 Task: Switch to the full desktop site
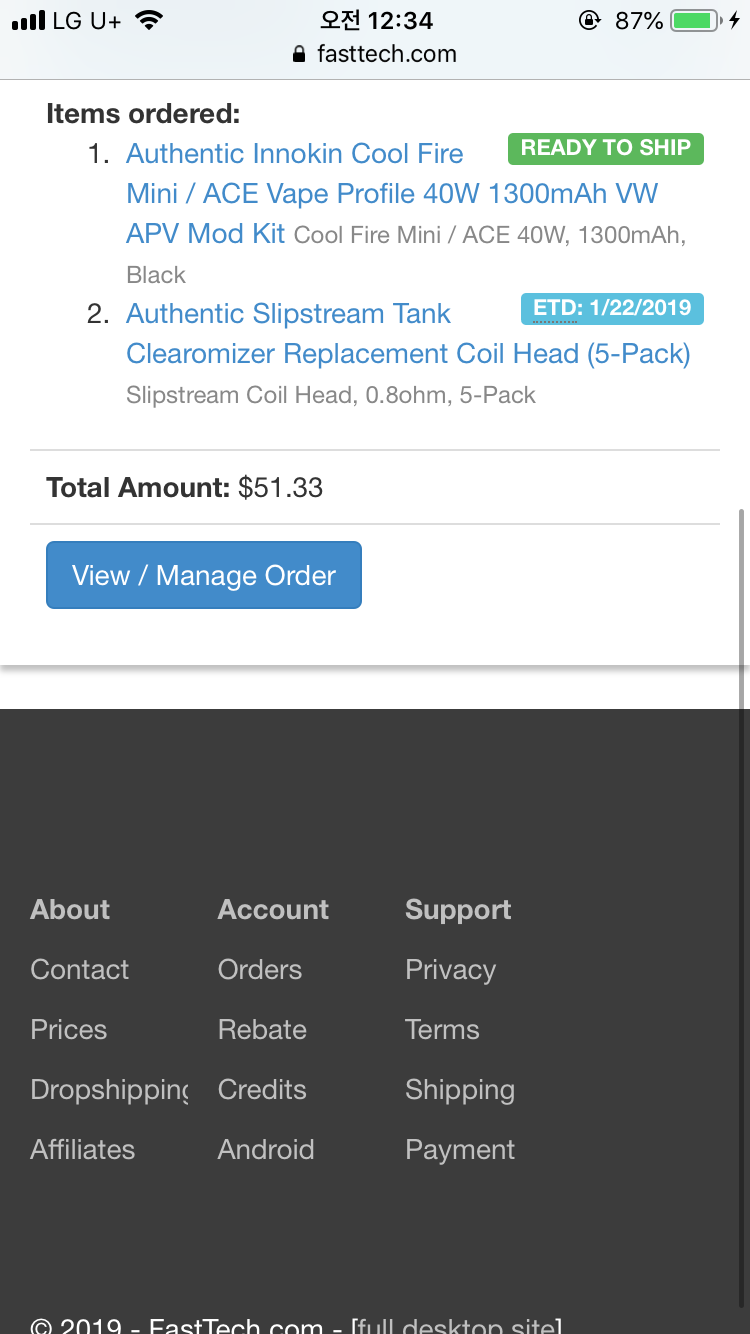(456, 1326)
